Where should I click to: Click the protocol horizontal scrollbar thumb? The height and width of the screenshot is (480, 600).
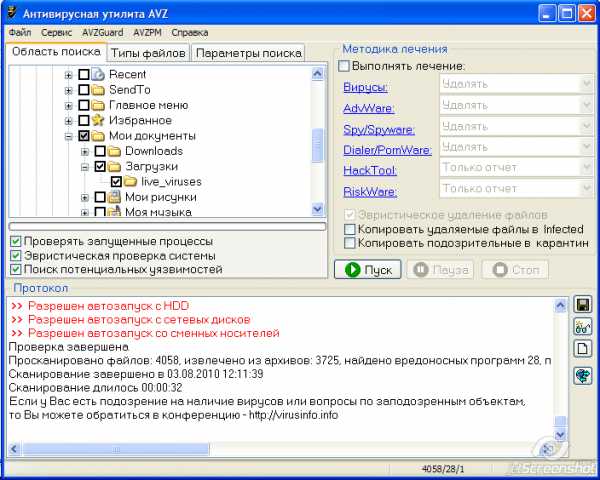coord(116,449)
